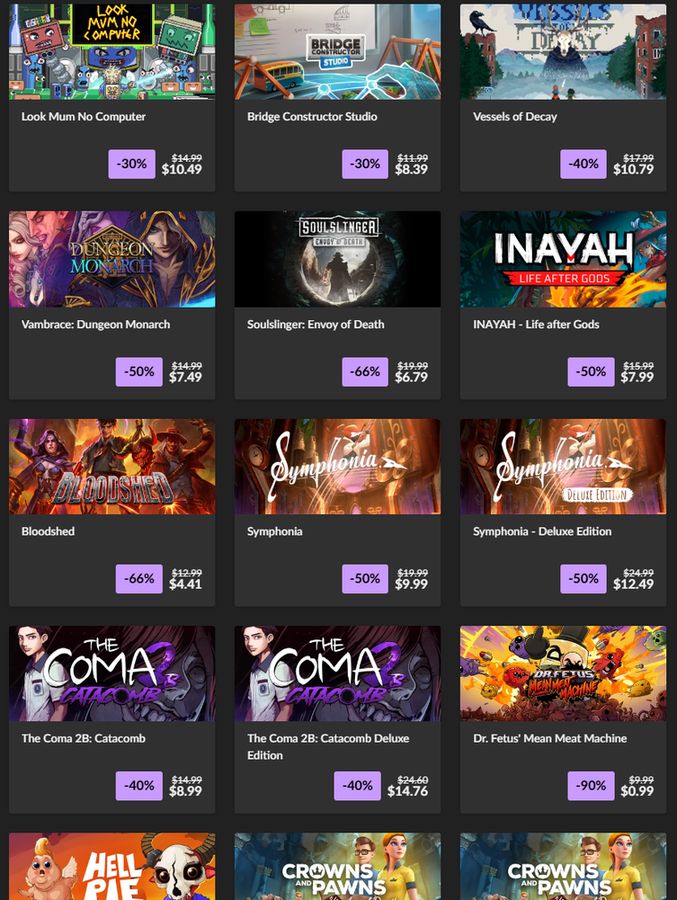
Task: Click the middle Crowns and Pawns thumbnail
Action: coord(338,867)
